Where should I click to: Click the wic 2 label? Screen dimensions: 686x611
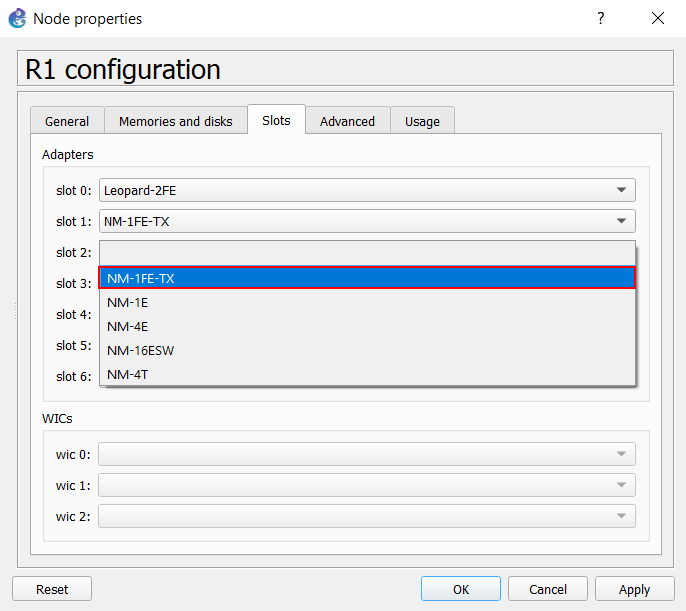tap(73, 517)
